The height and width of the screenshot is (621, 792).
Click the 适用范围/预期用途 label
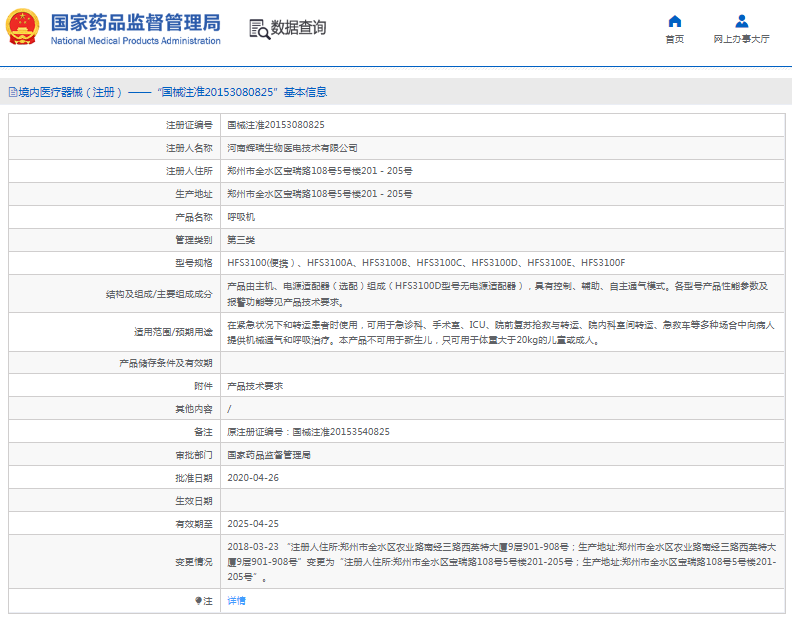(173, 332)
